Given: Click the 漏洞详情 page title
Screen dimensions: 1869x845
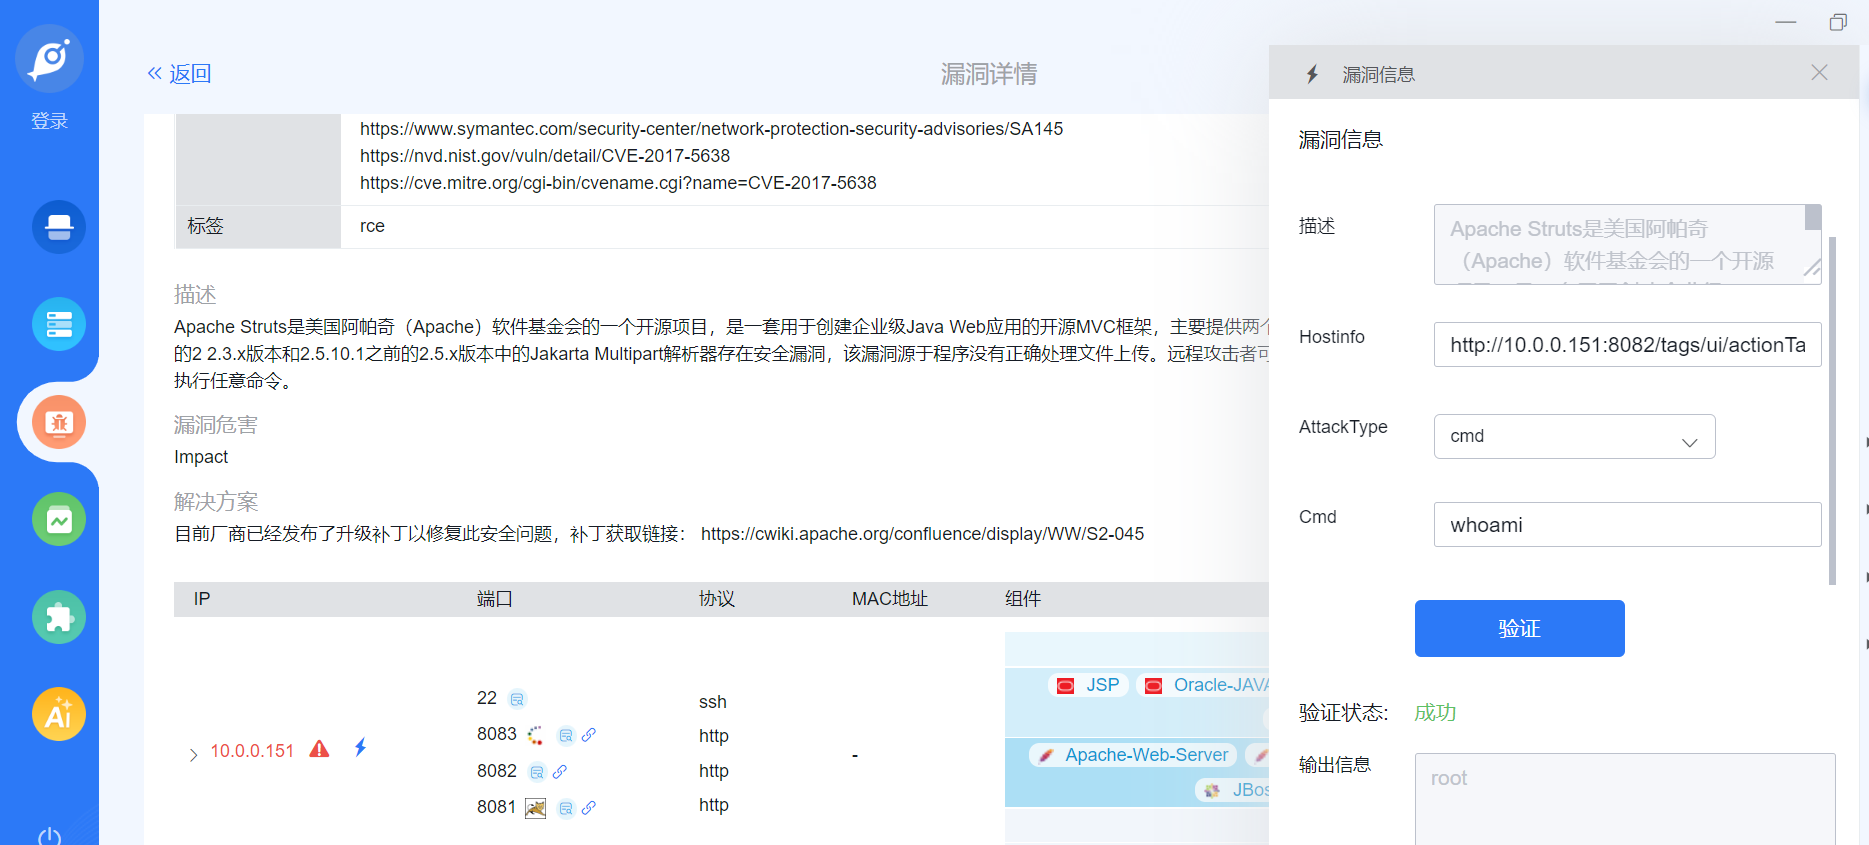Looking at the screenshot, I should coord(989,74).
